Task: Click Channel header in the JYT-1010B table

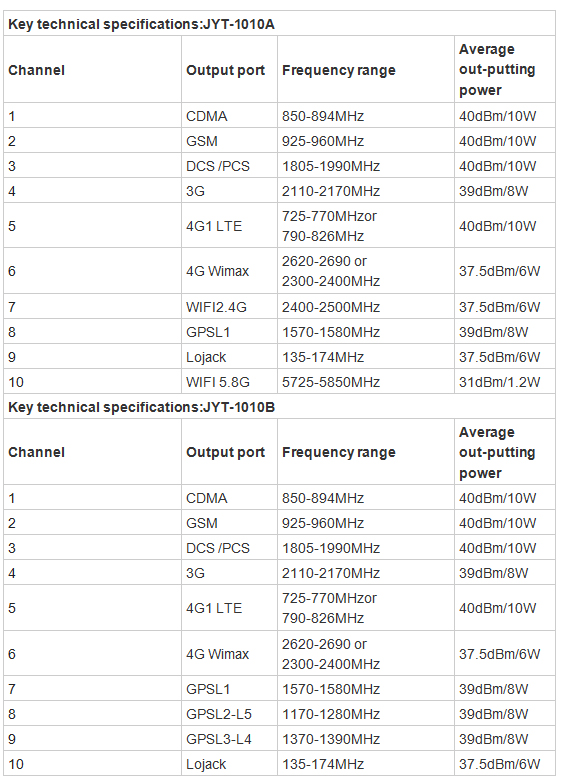Action: [36, 452]
